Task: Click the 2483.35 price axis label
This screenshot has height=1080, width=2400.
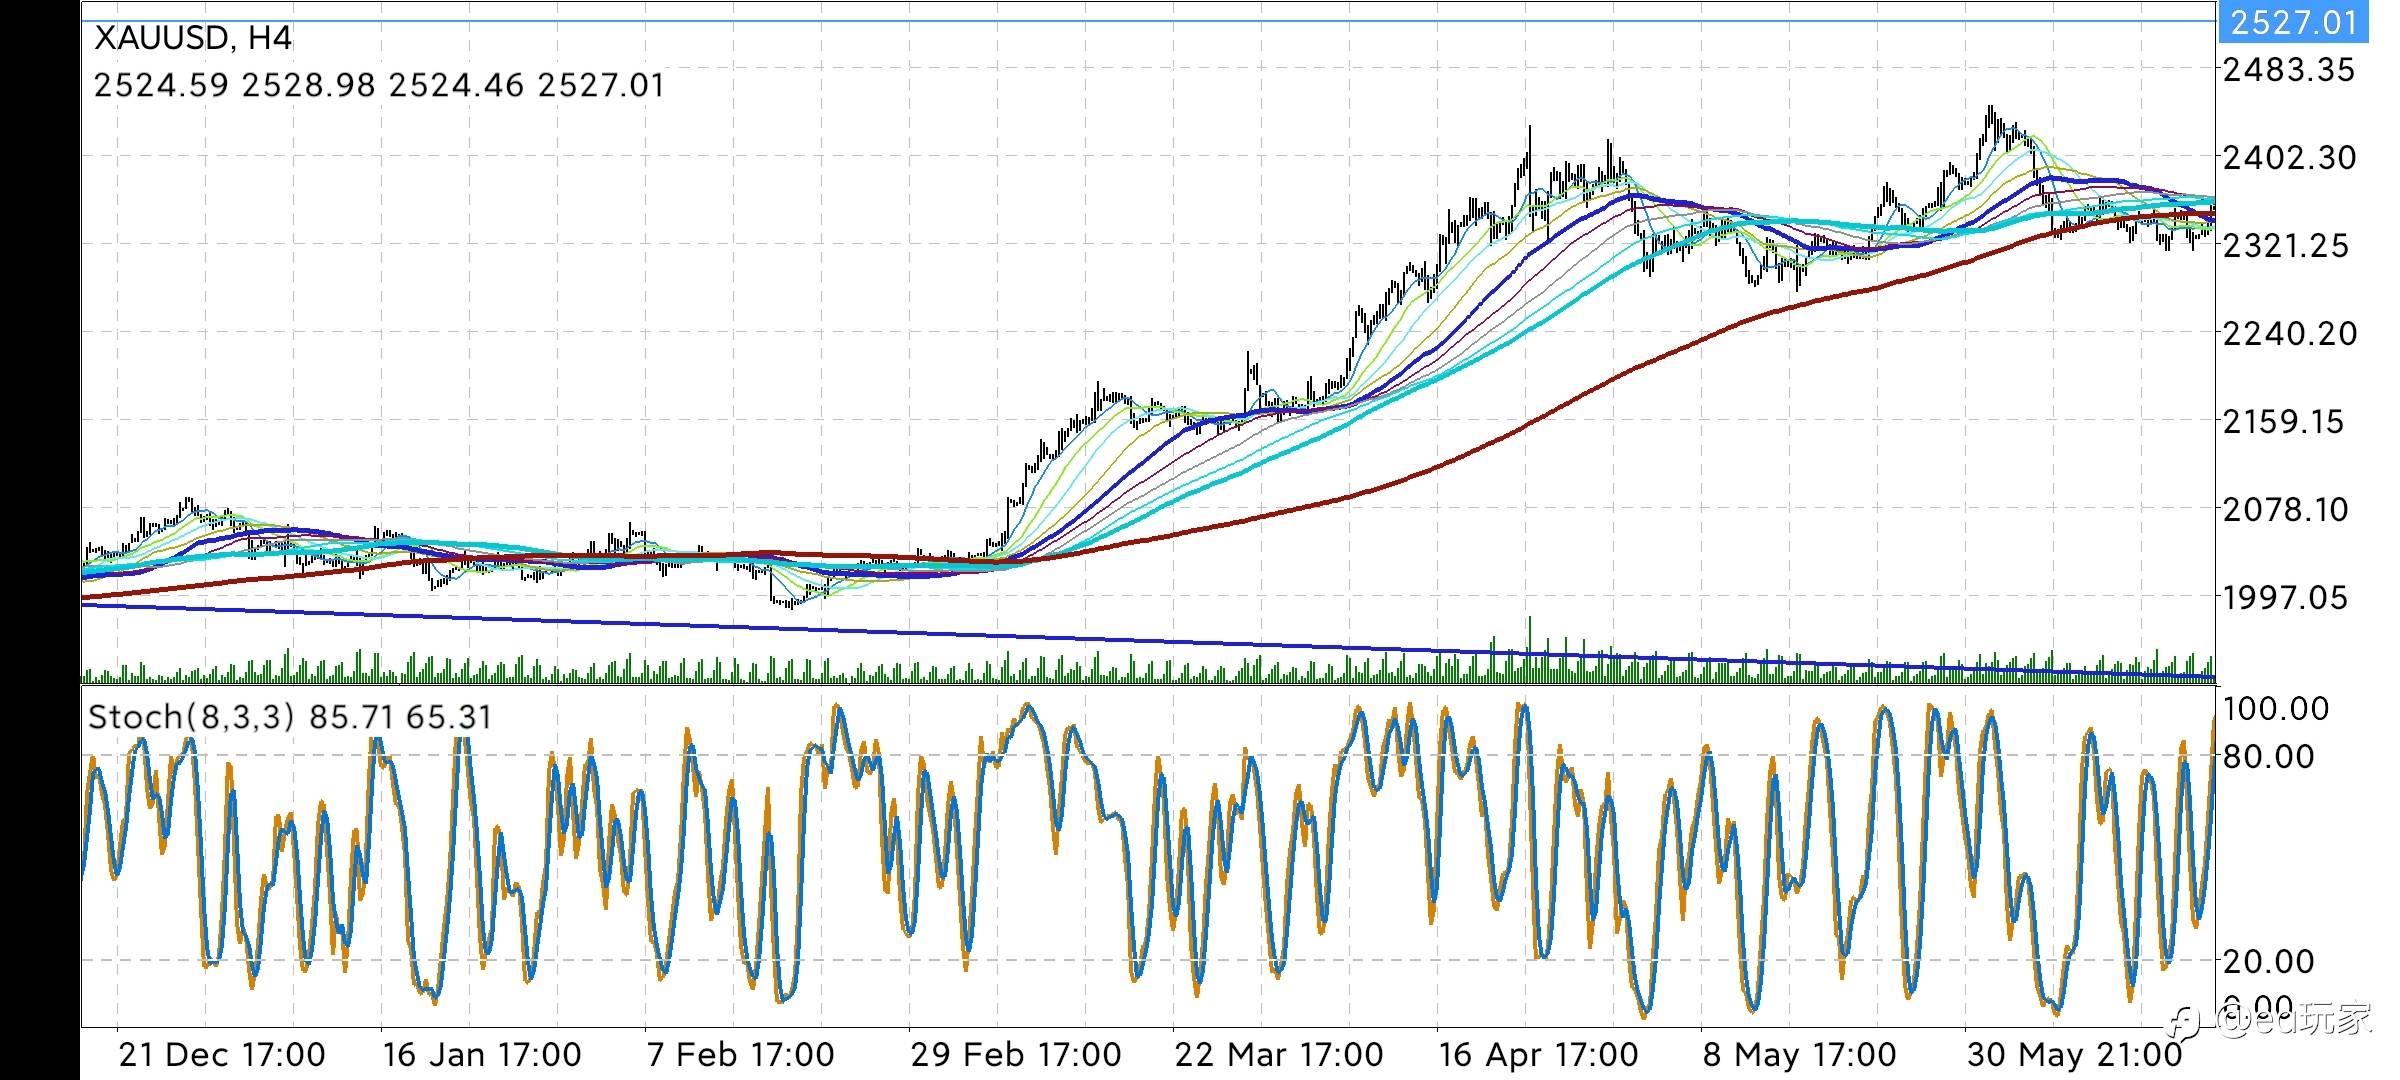Action: [x=2288, y=70]
